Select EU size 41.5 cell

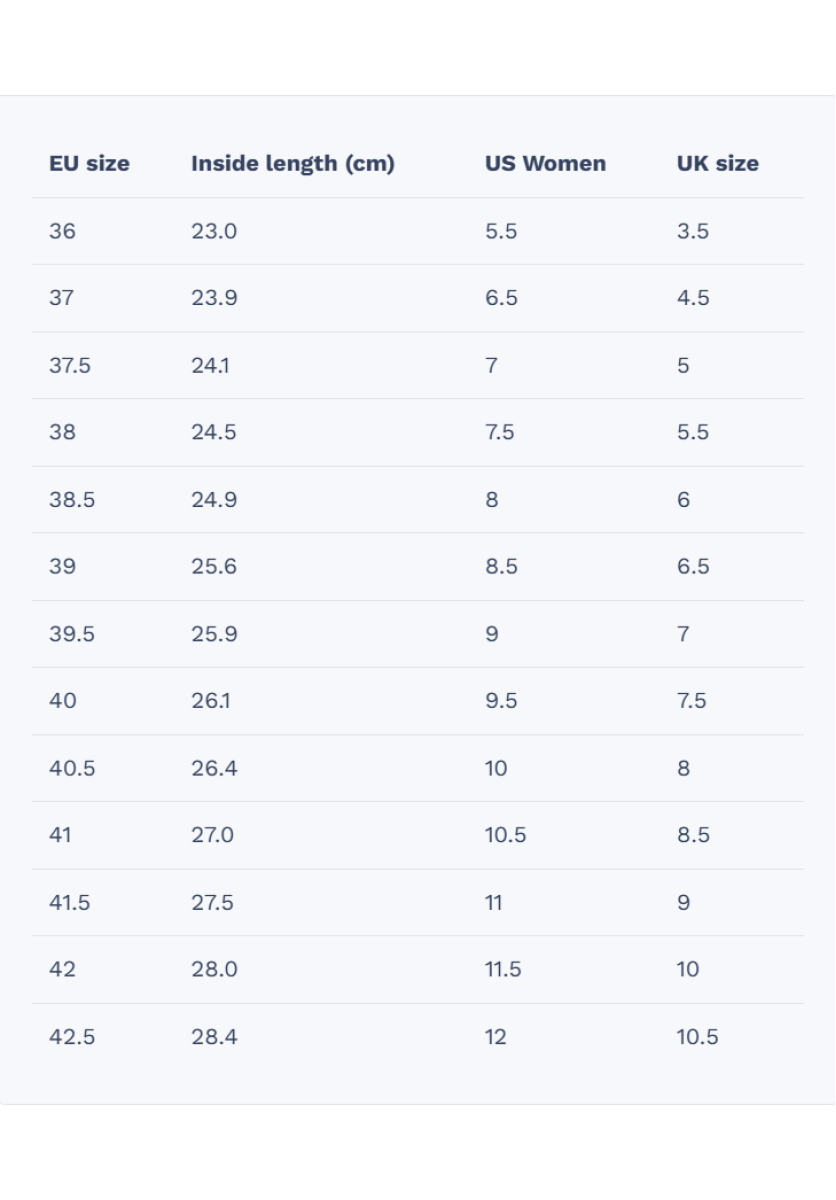[70, 902]
